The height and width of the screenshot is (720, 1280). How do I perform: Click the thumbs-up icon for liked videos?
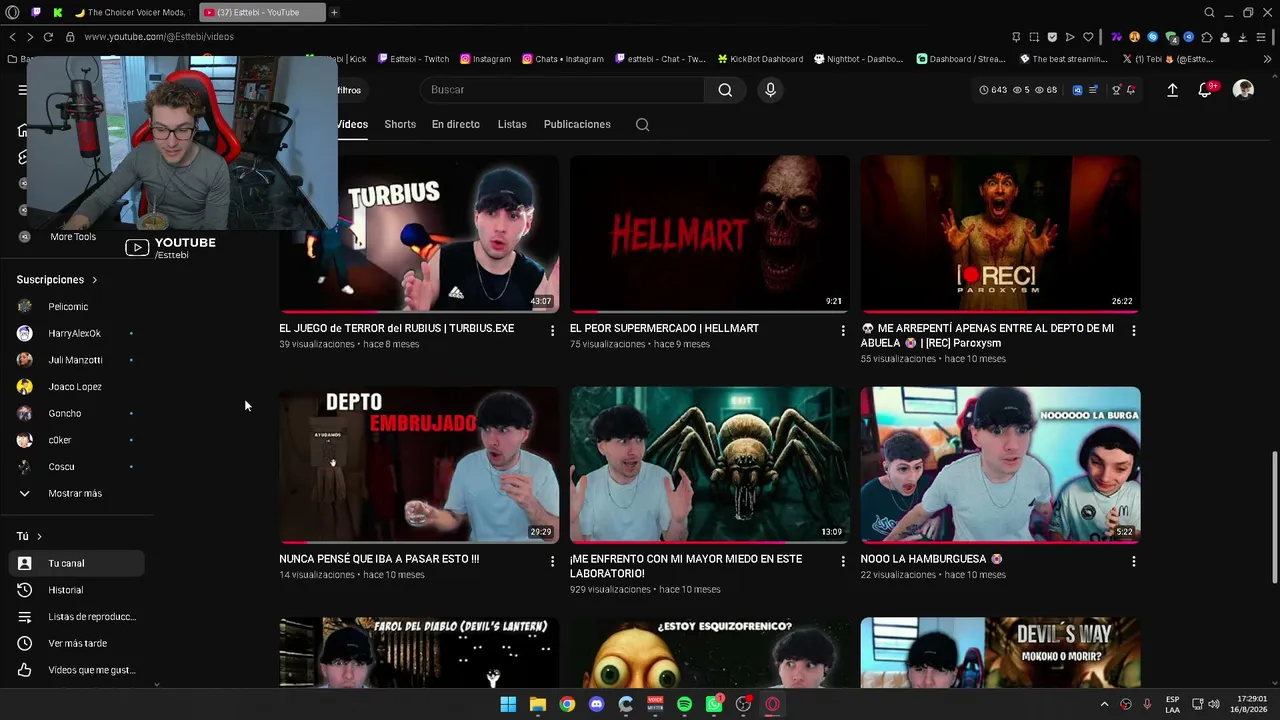point(25,670)
